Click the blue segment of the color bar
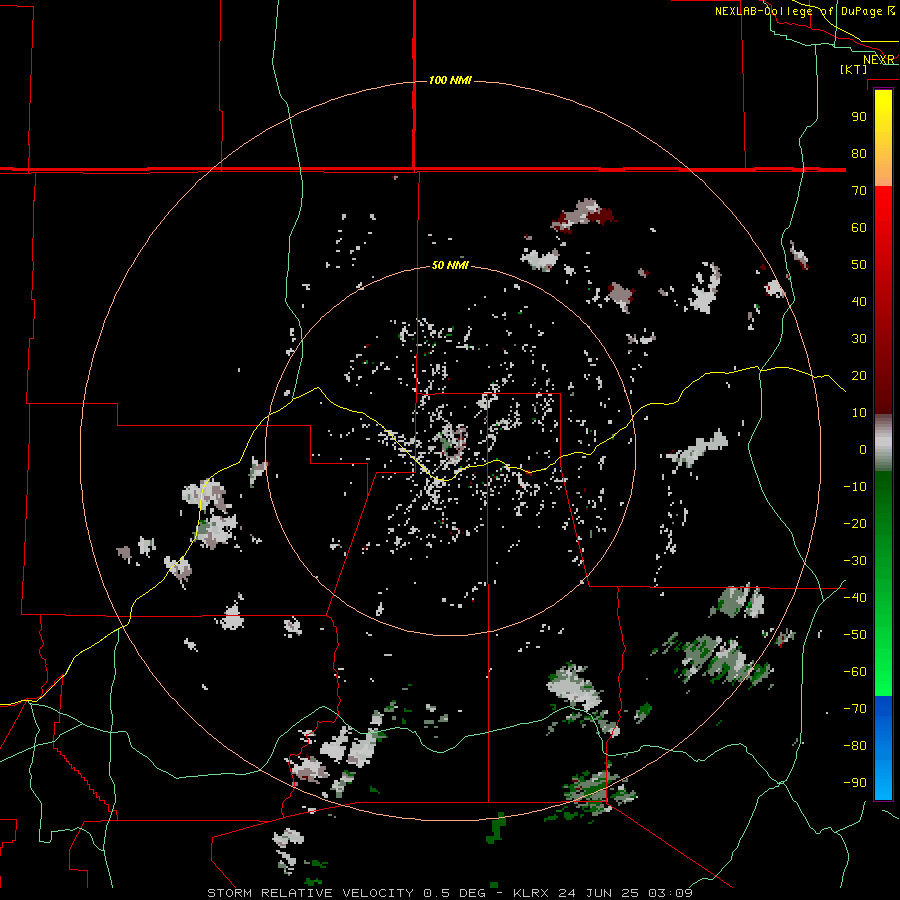The width and height of the screenshot is (900, 900). click(883, 748)
